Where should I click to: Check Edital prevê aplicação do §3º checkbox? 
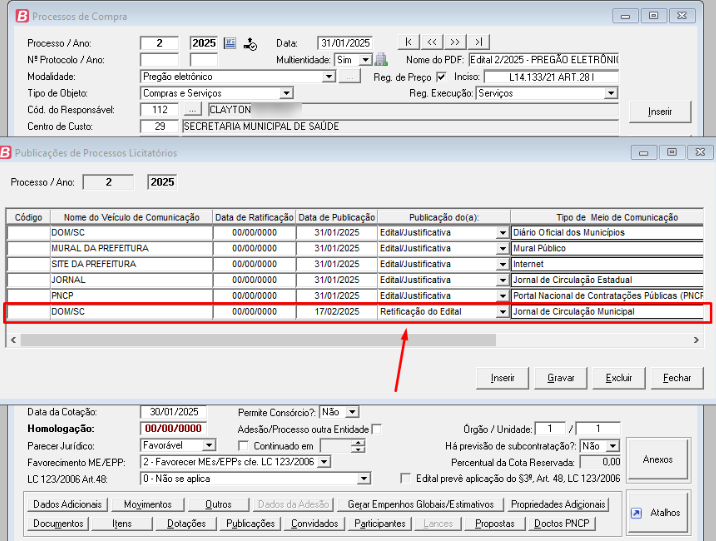[405, 478]
